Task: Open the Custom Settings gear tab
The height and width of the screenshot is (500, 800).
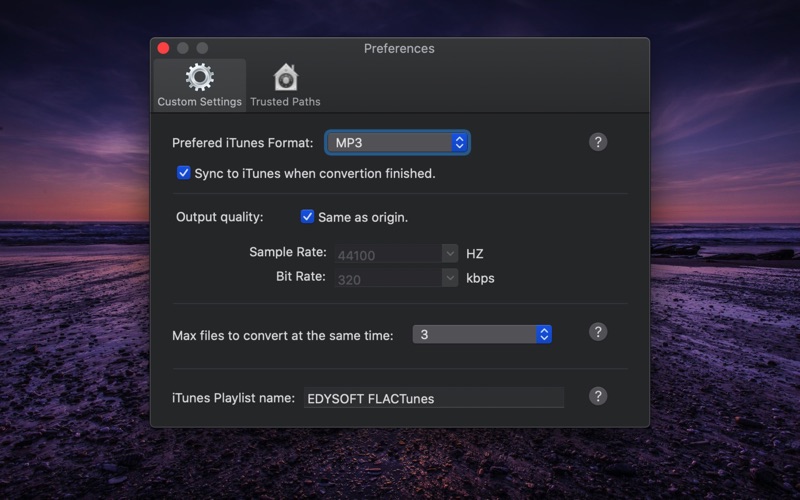Action: point(199,85)
